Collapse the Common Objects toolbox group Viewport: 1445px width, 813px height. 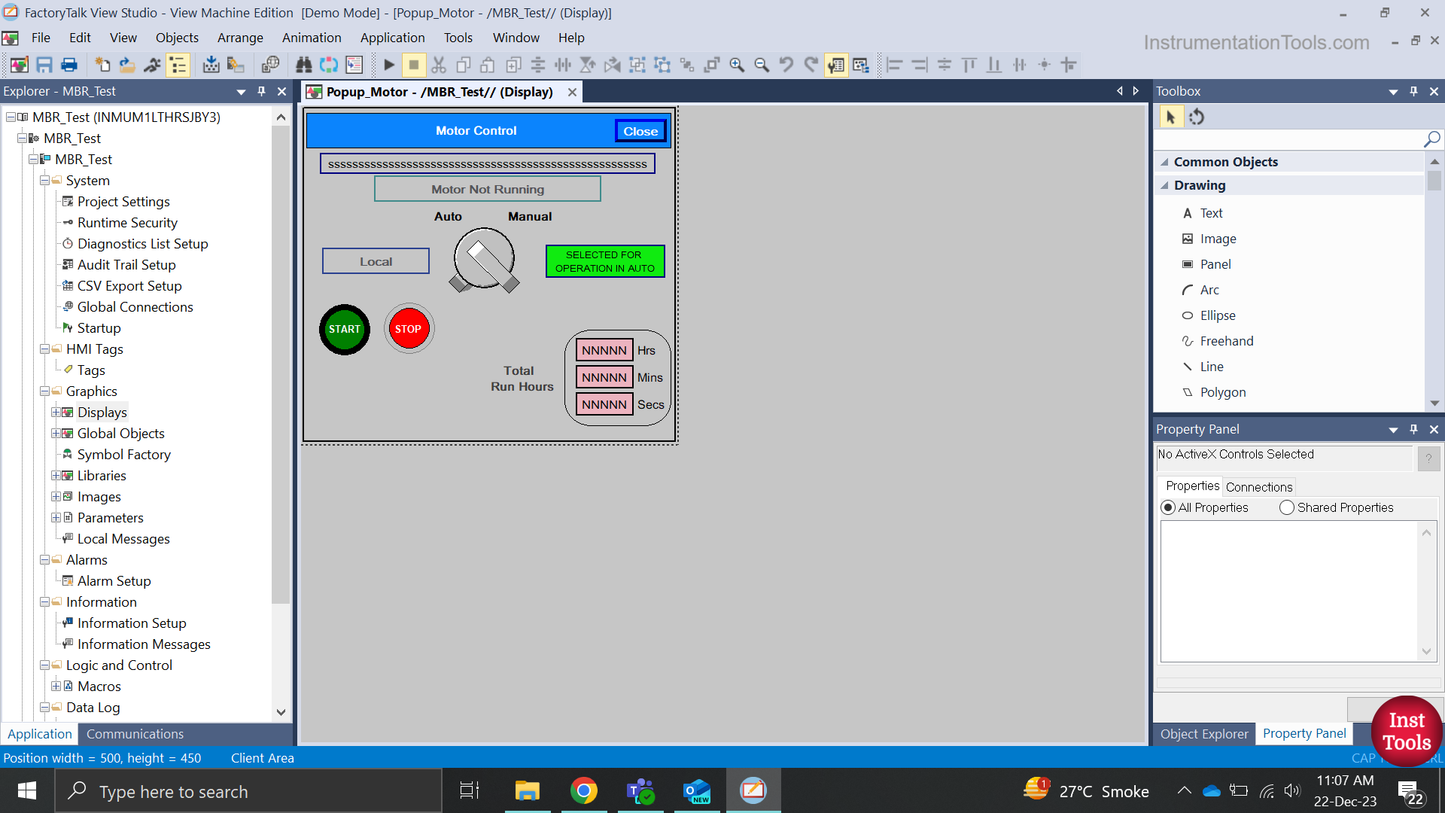point(1164,162)
